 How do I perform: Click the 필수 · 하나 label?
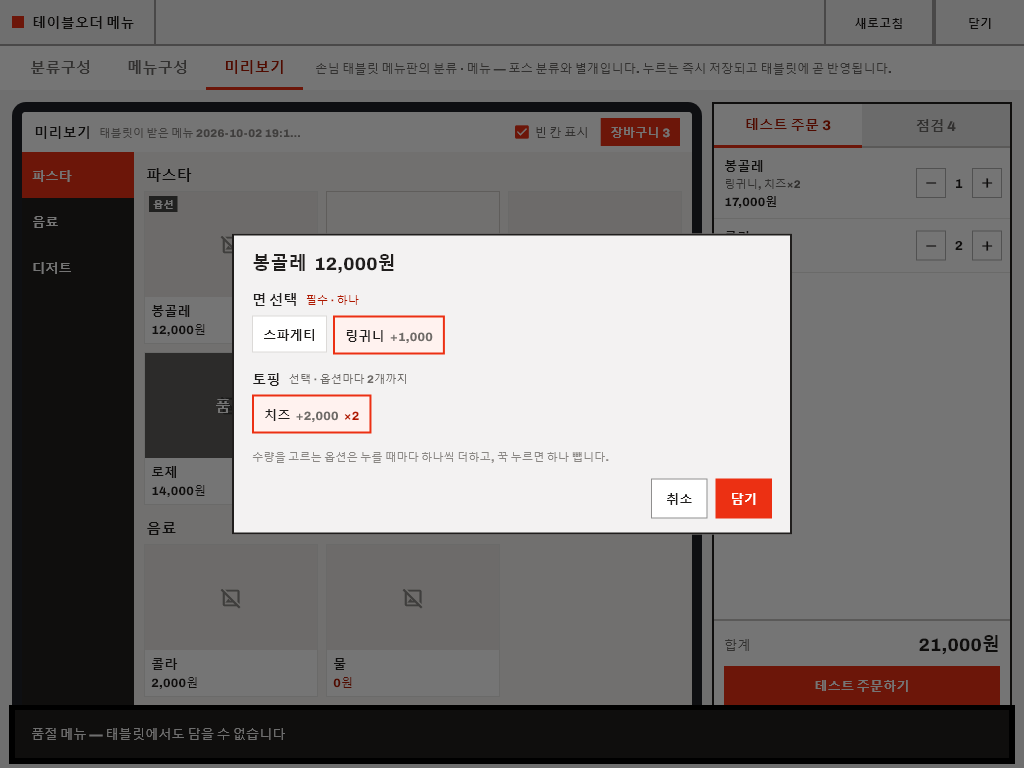tap(332, 300)
